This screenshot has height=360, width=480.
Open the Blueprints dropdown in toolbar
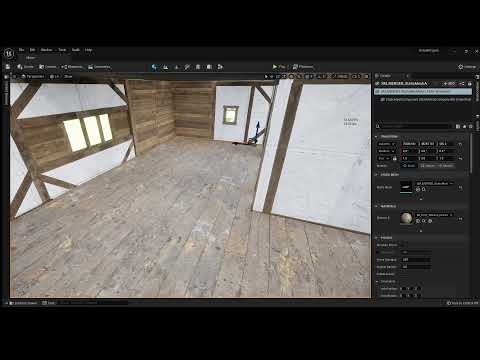[x=72, y=67]
